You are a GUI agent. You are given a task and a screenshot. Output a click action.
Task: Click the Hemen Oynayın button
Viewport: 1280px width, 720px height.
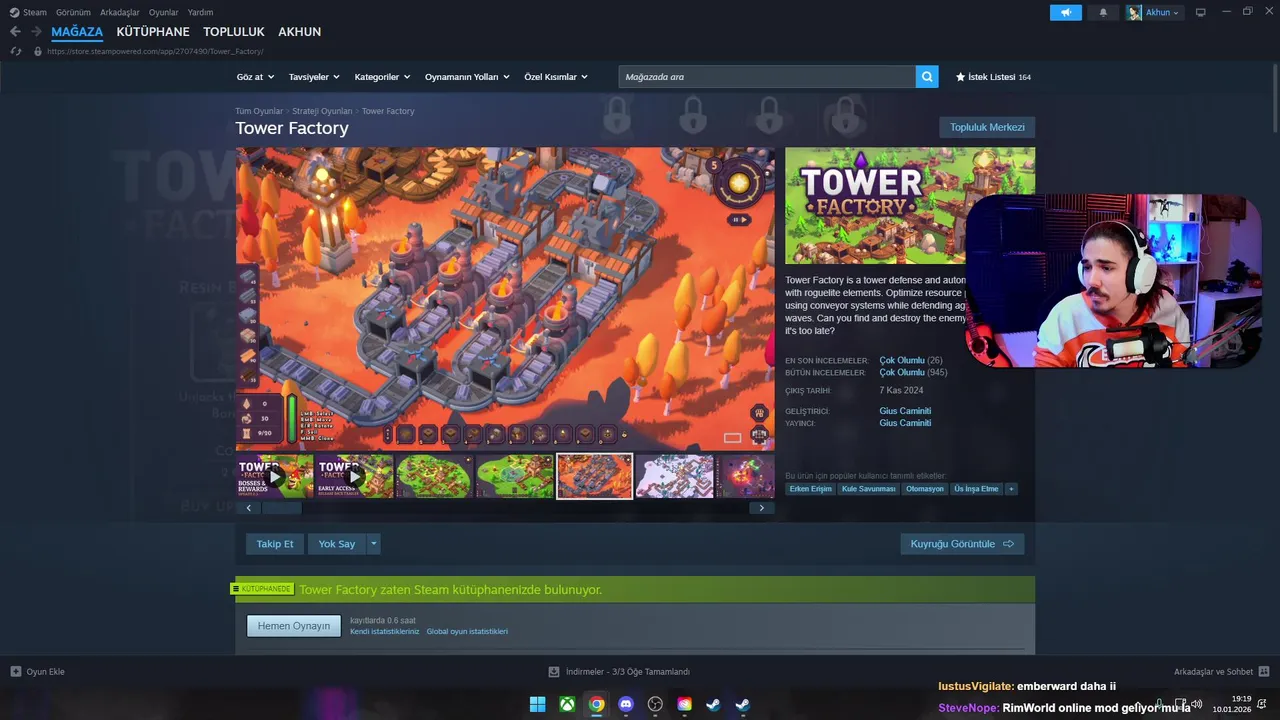[x=294, y=626]
